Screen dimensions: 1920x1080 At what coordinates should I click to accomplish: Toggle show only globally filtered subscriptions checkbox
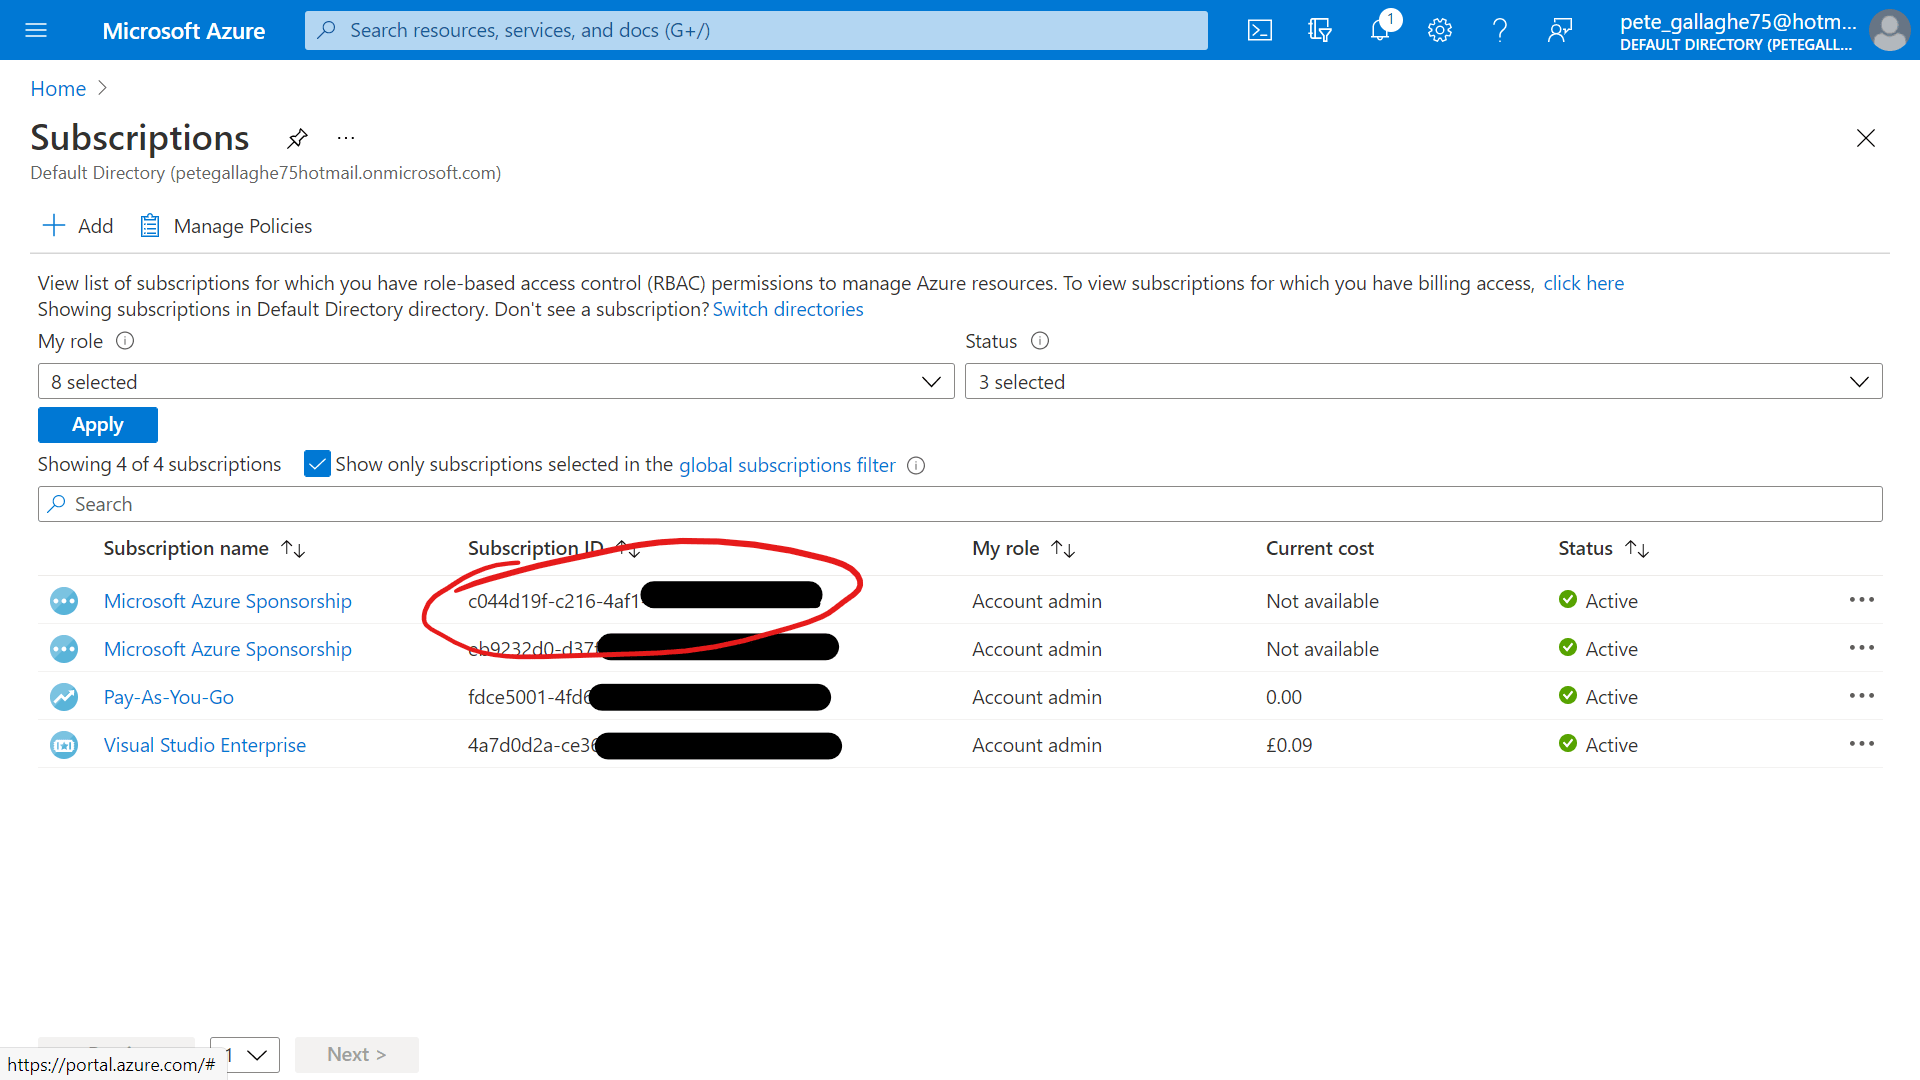click(x=317, y=464)
